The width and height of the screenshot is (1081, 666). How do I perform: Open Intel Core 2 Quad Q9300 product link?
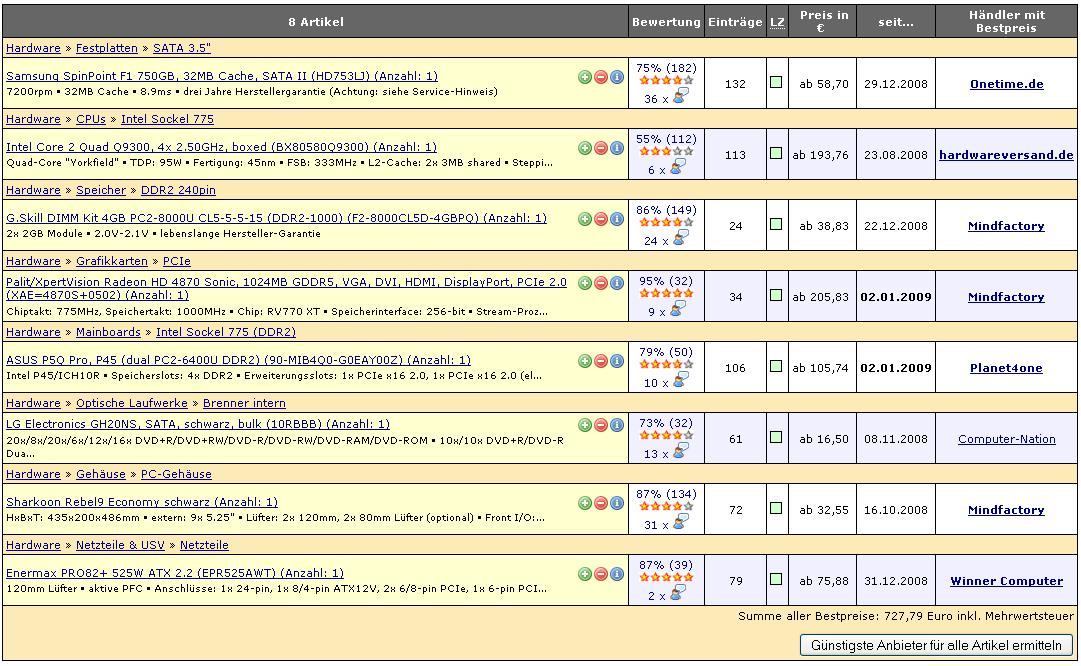pos(221,147)
